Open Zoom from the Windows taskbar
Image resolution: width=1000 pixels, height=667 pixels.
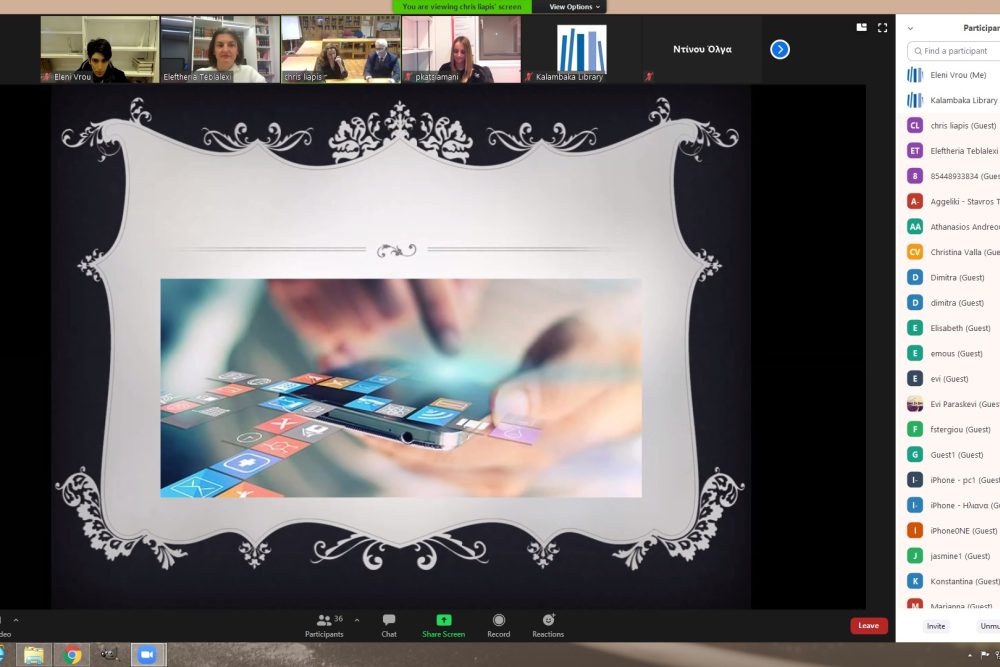click(147, 654)
